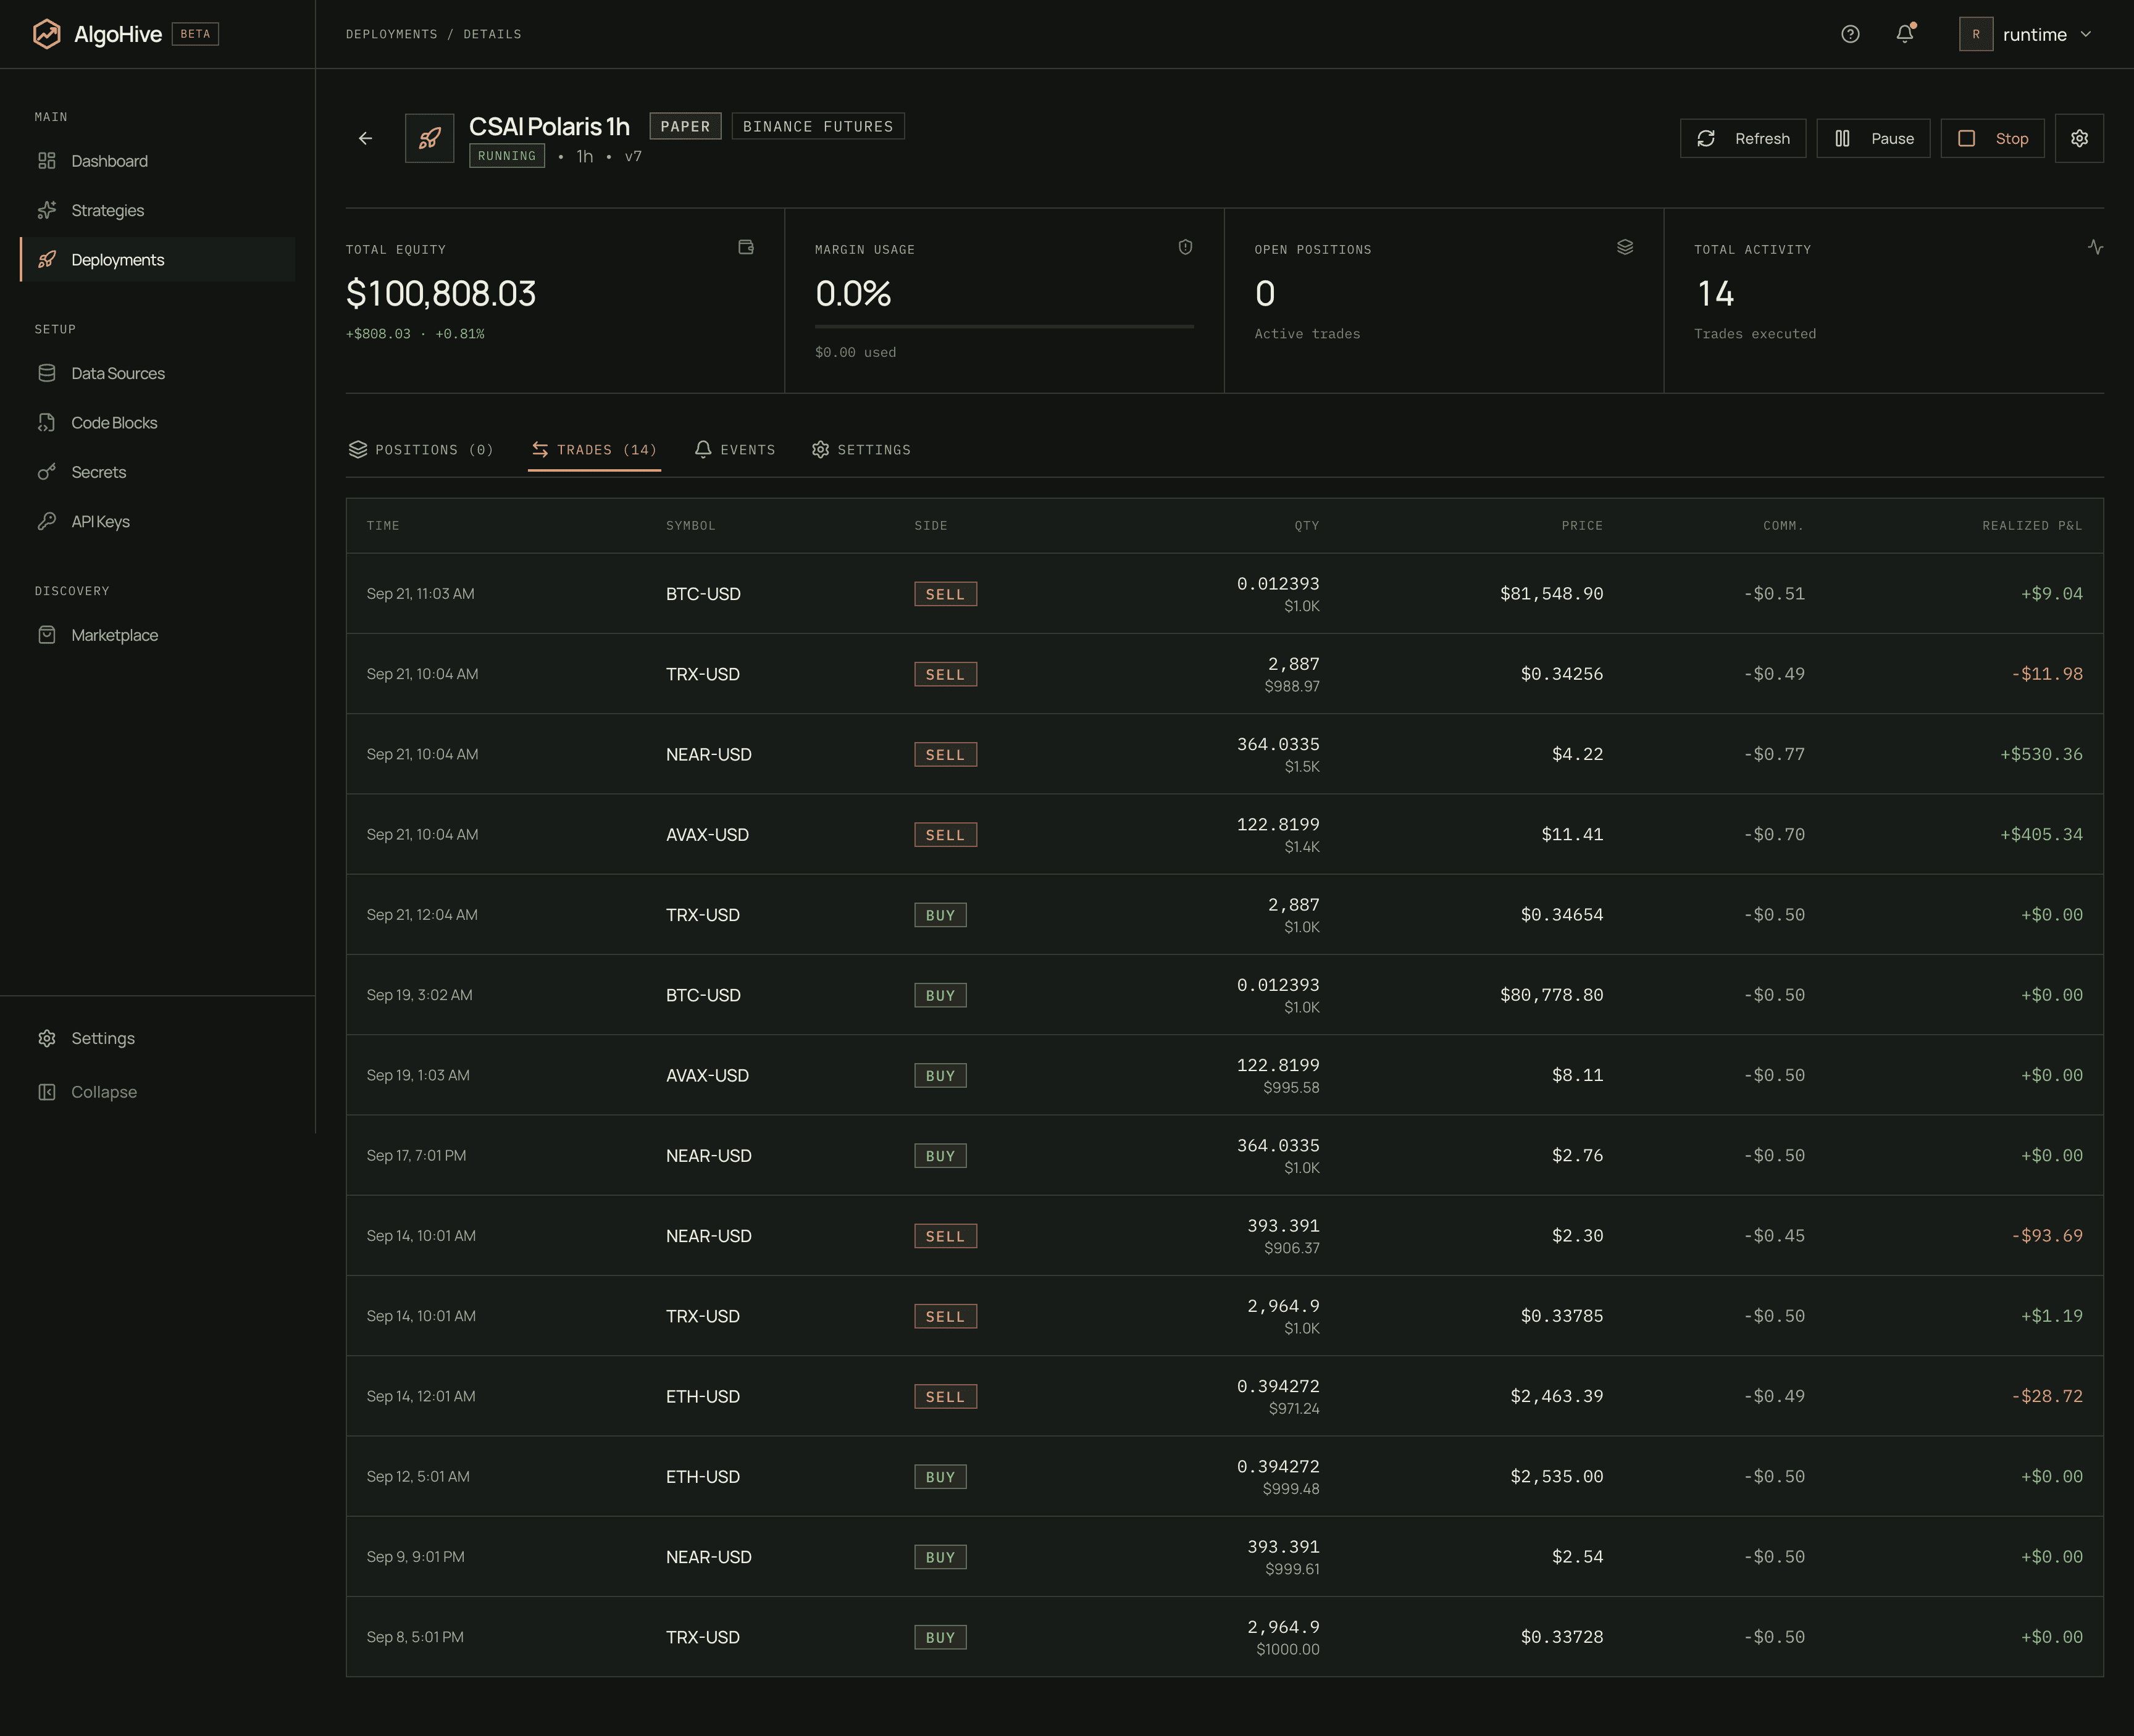Click wallet icon in Total Equity card
2134x1736 pixels.
click(x=746, y=247)
